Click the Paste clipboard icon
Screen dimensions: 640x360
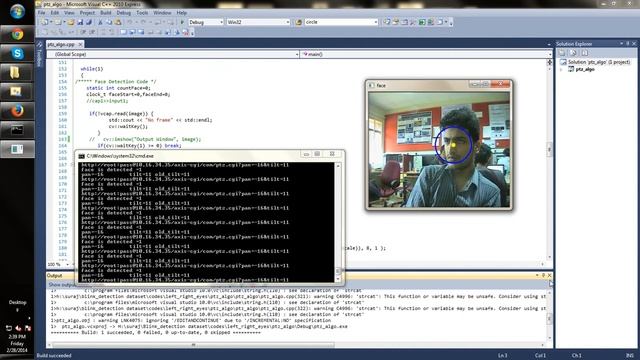pyautogui.click(x=118, y=22)
